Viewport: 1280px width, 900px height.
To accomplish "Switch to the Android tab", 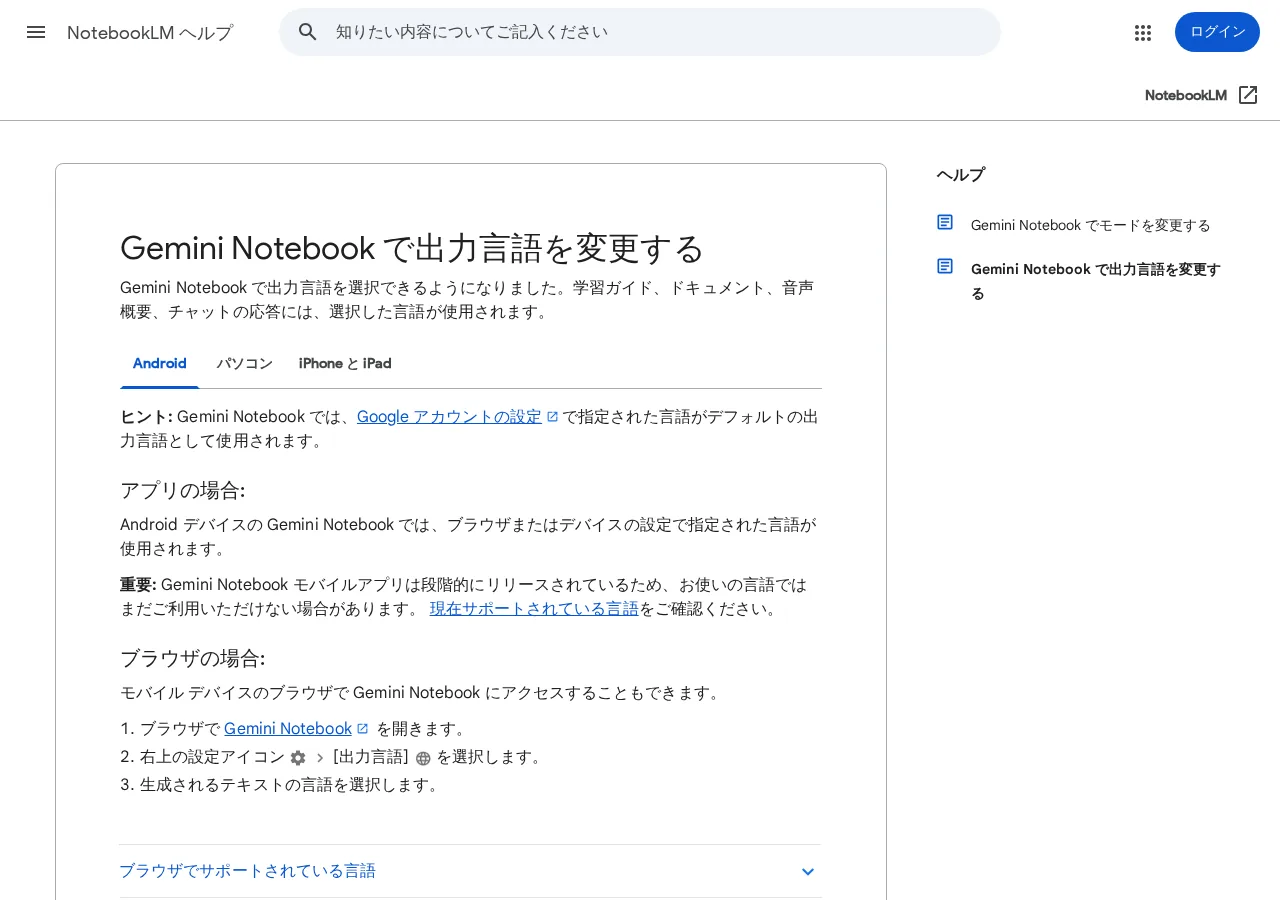I will click(x=160, y=364).
